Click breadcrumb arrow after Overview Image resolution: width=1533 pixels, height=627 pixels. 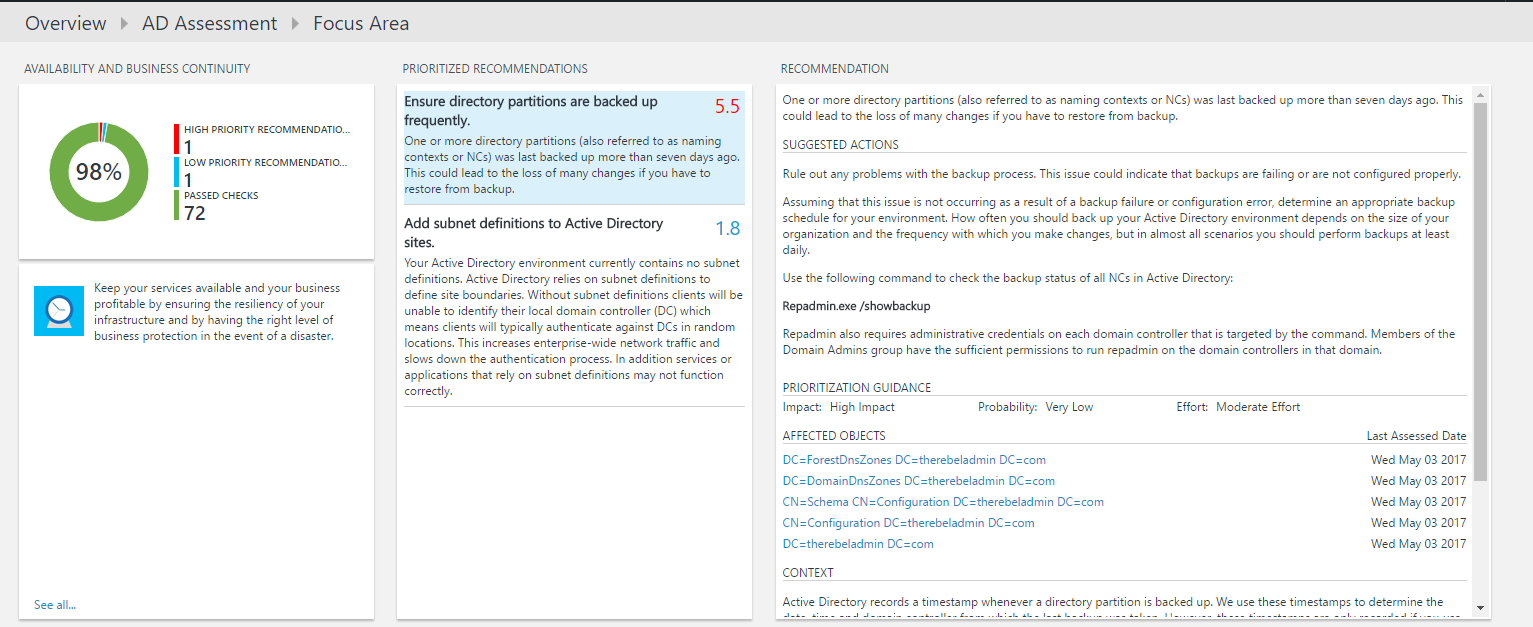tap(125, 23)
